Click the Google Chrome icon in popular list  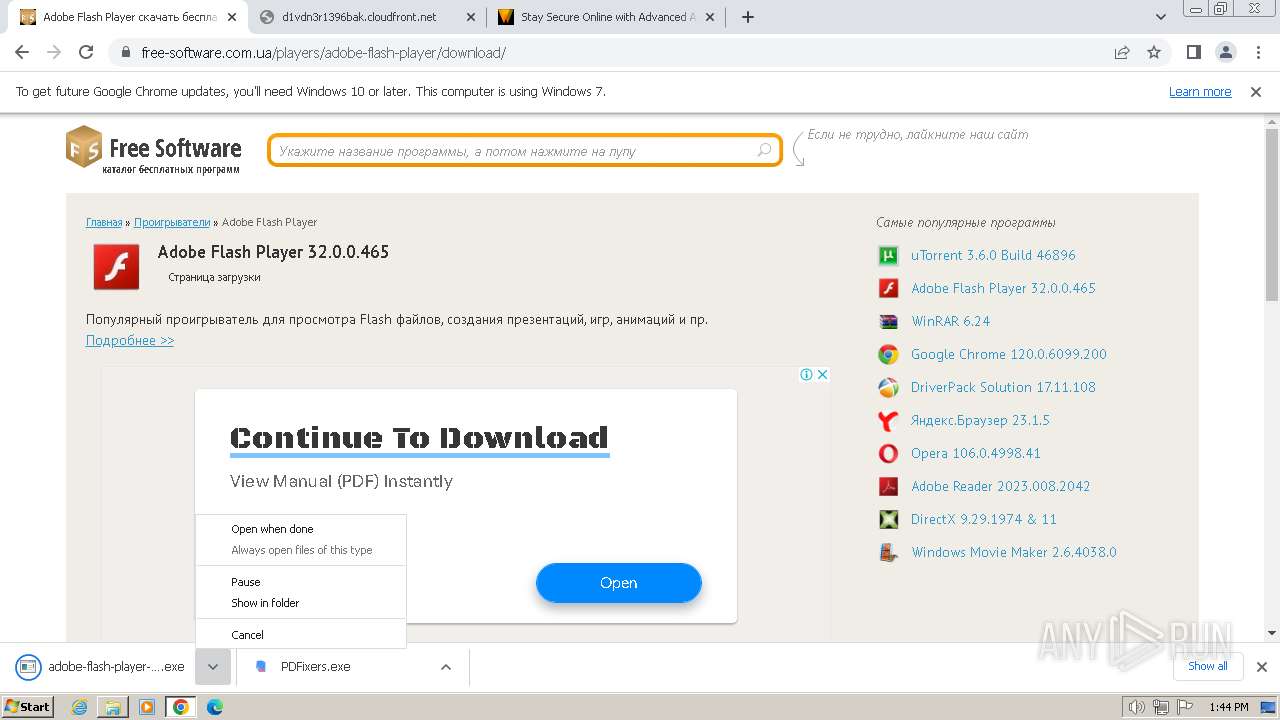click(x=888, y=354)
